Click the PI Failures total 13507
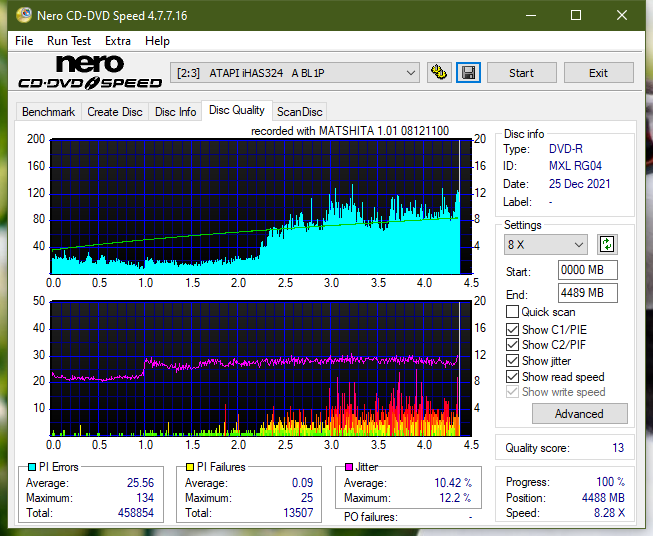 click(298, 513)
